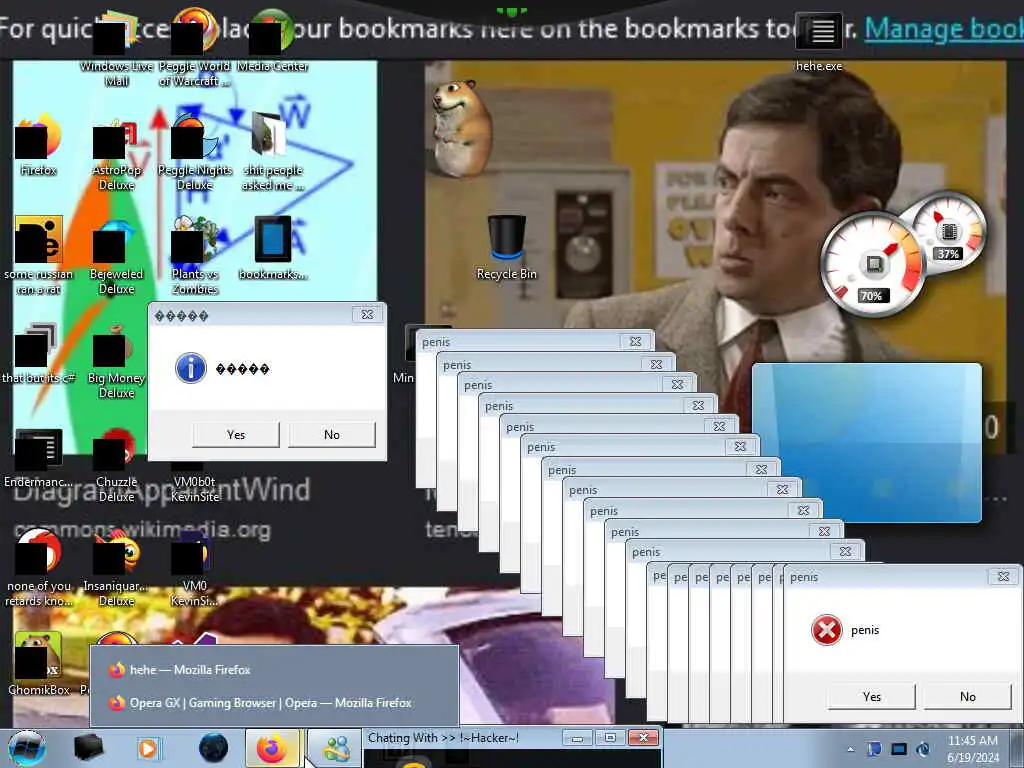1024x768 pixels.
Task: Open the 'shit people asked me' folder
Action: tap(272, 153)
